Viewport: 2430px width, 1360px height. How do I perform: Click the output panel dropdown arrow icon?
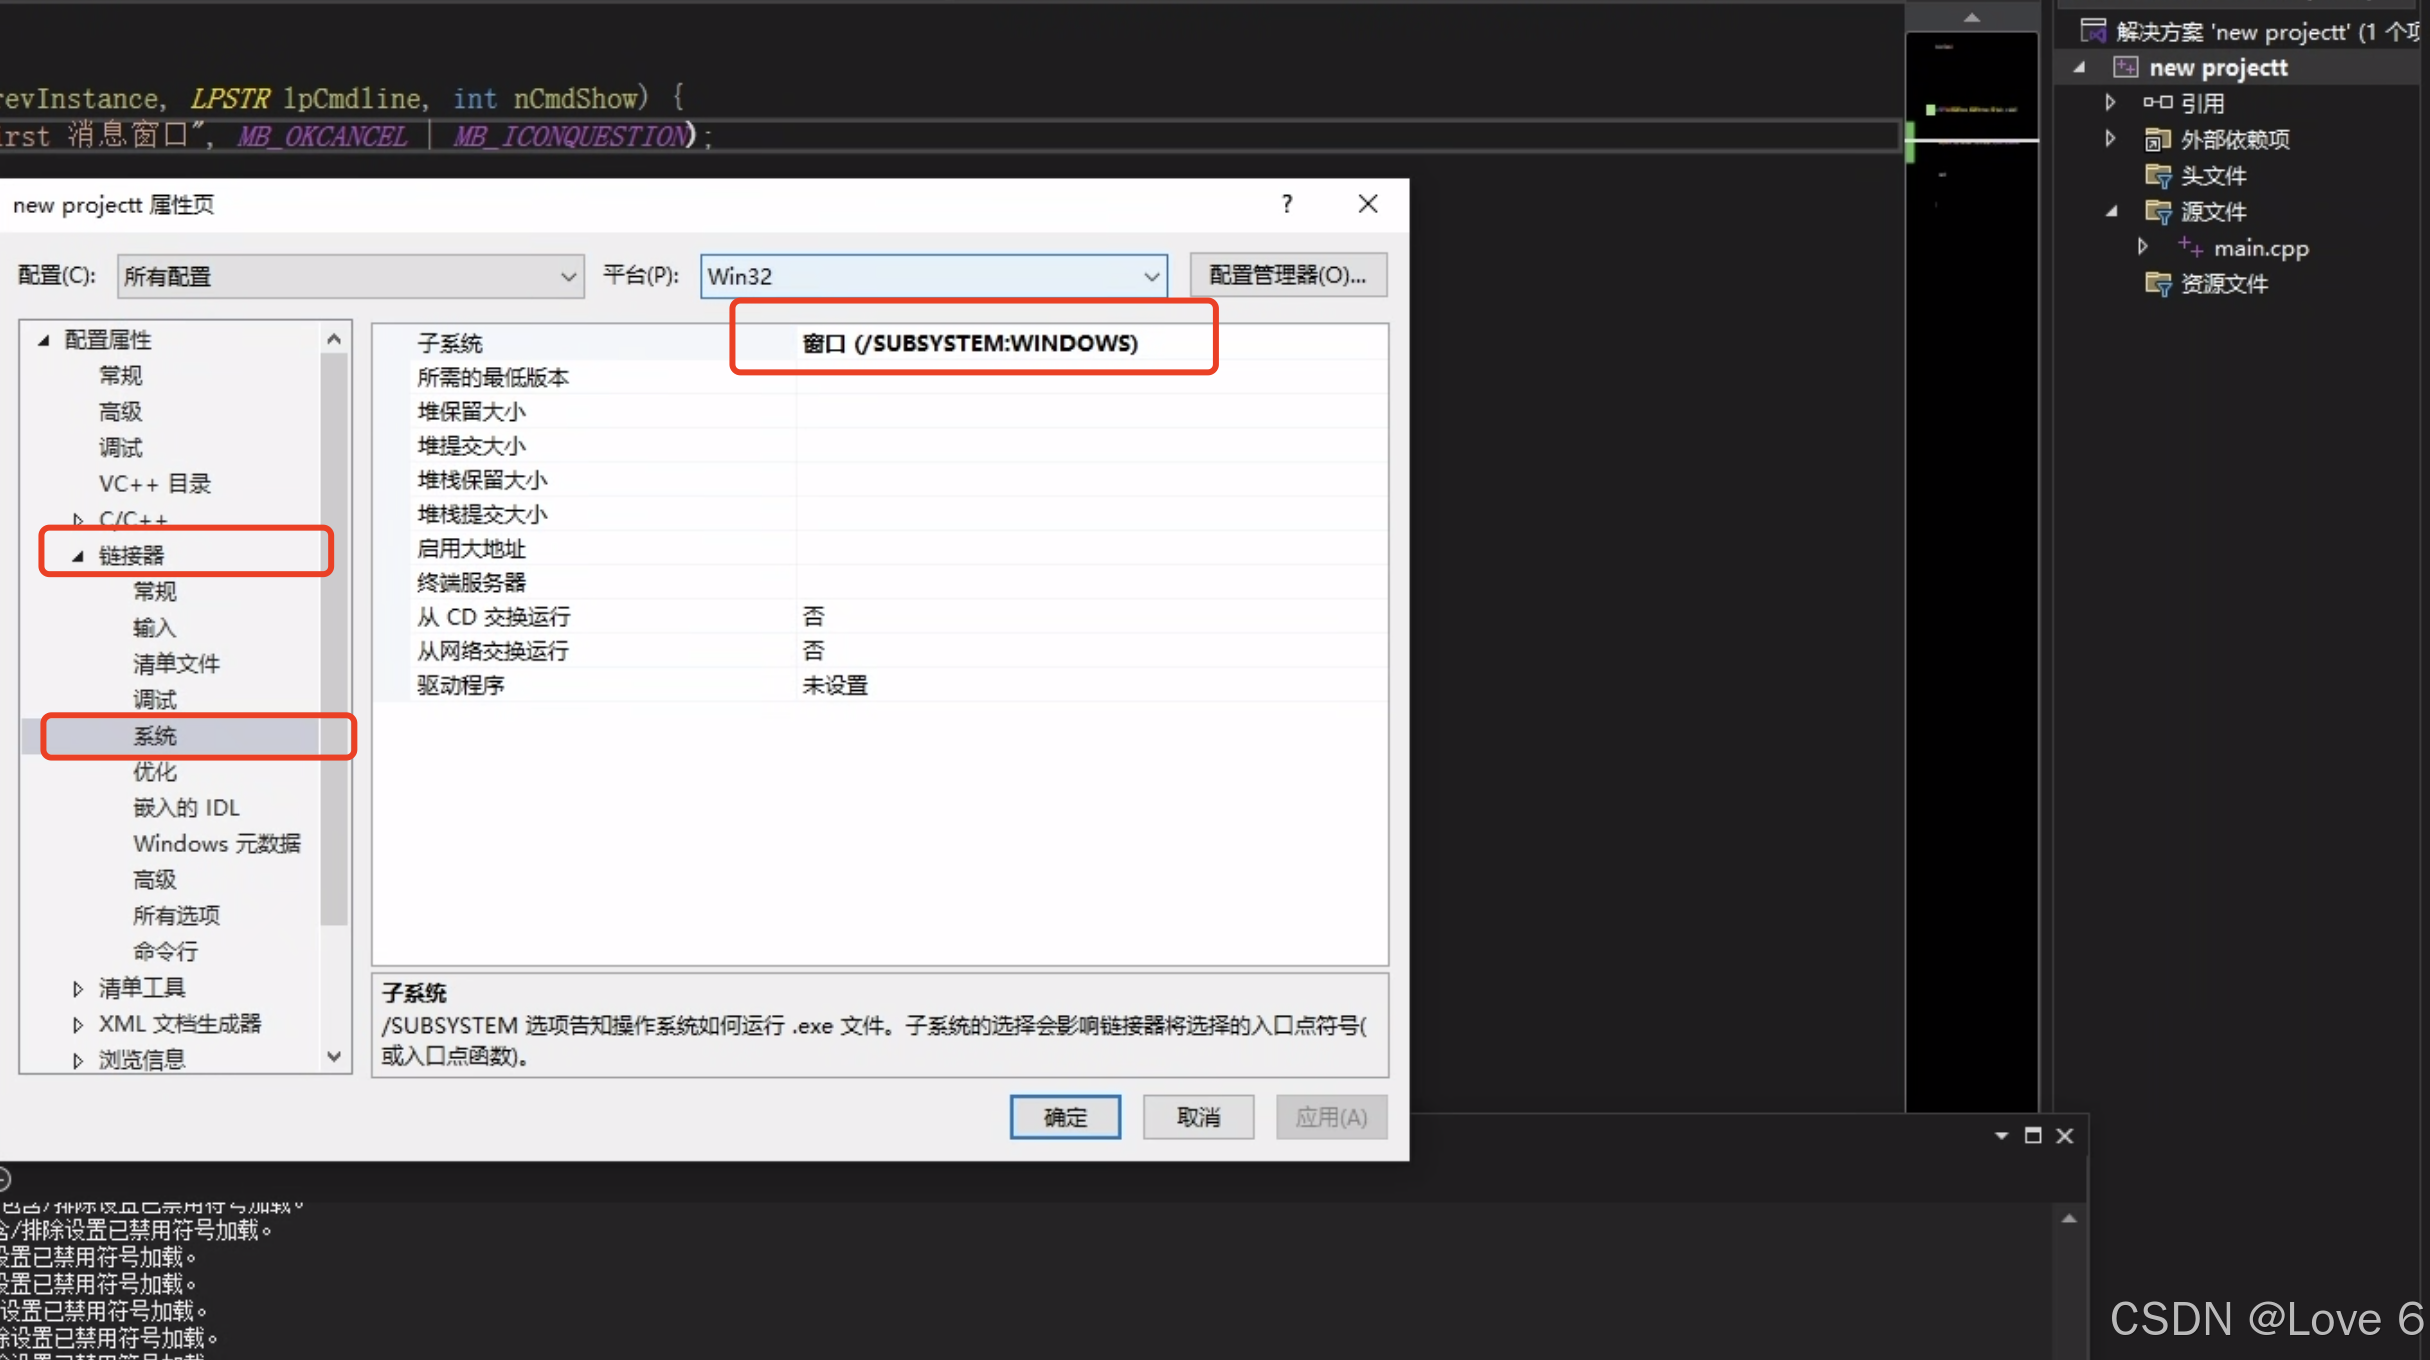pyautogui.click(x=2001, y=1136)
